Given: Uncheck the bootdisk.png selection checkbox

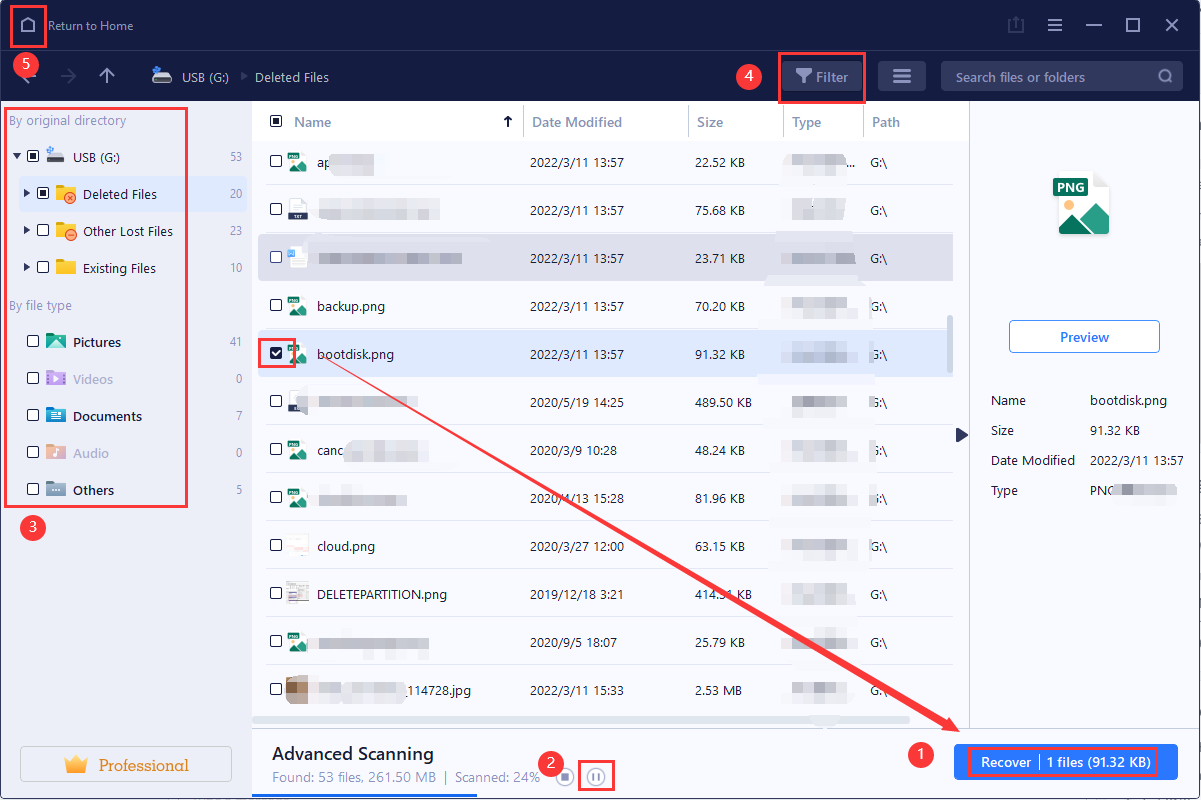Looking at the screenshot, I should (x=277, y=353).
